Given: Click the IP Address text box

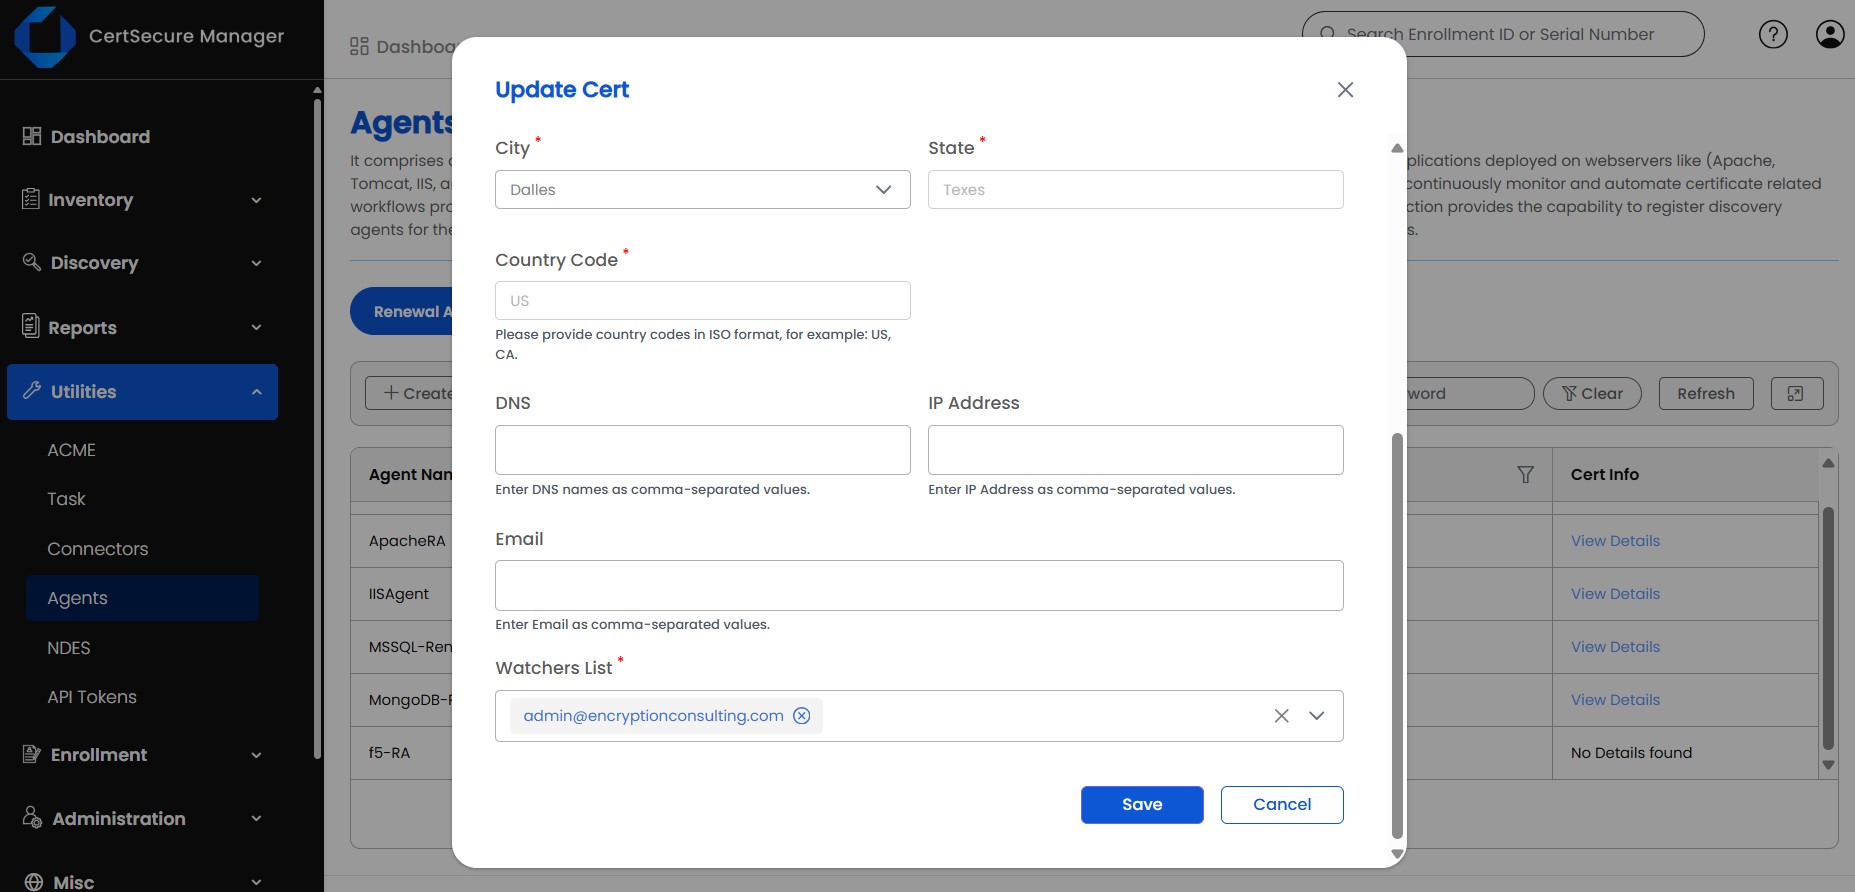Looking at the screenshot, I should pos(1135,450).
